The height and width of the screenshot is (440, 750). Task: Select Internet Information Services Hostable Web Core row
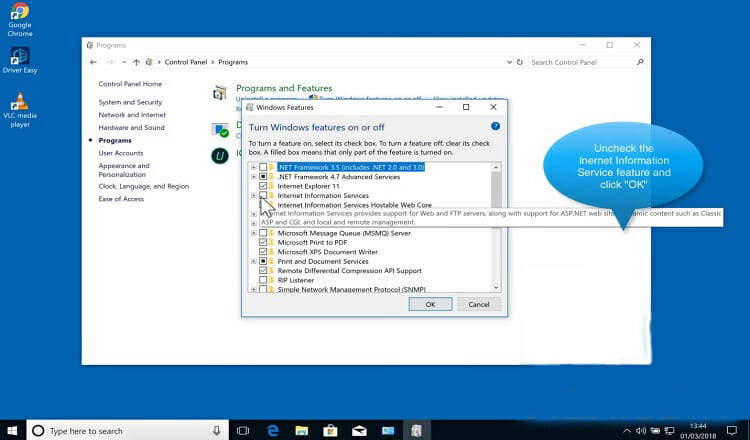354,205
